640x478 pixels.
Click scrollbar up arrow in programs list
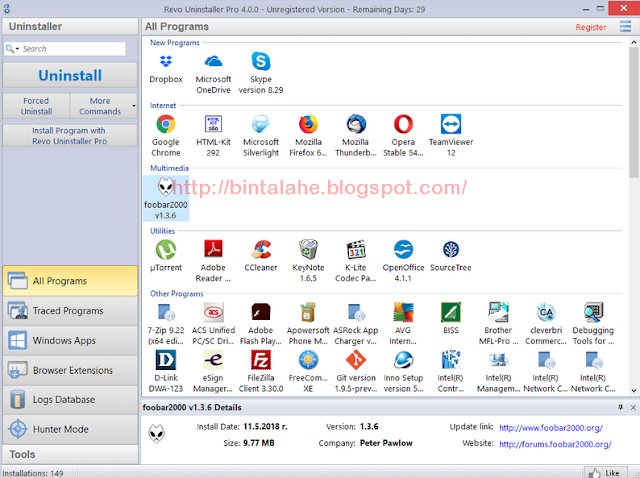point(633,42)
